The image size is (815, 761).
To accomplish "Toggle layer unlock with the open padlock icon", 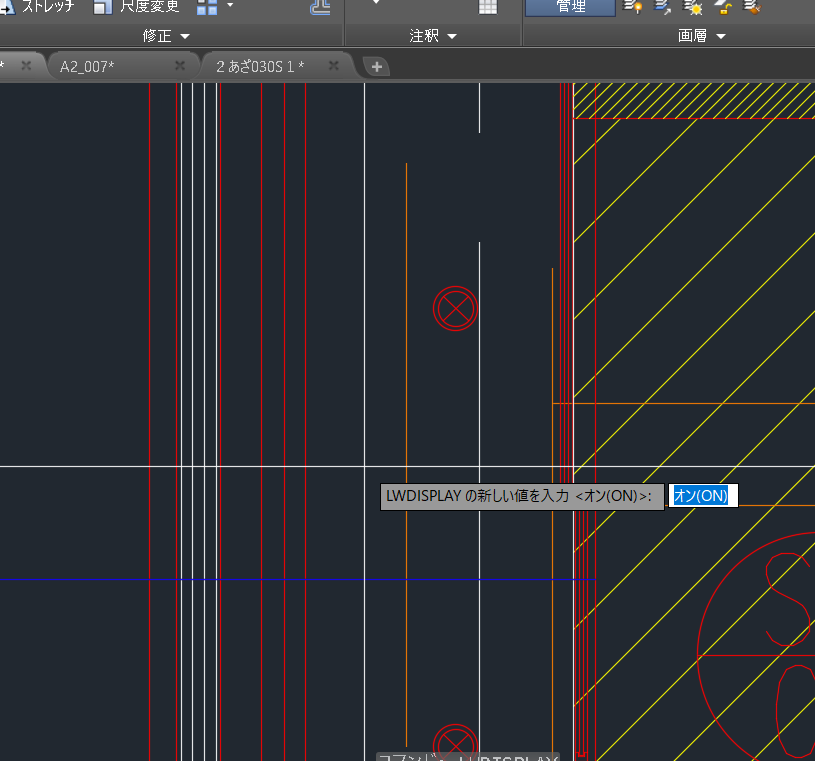I will (x=723, y=7).
